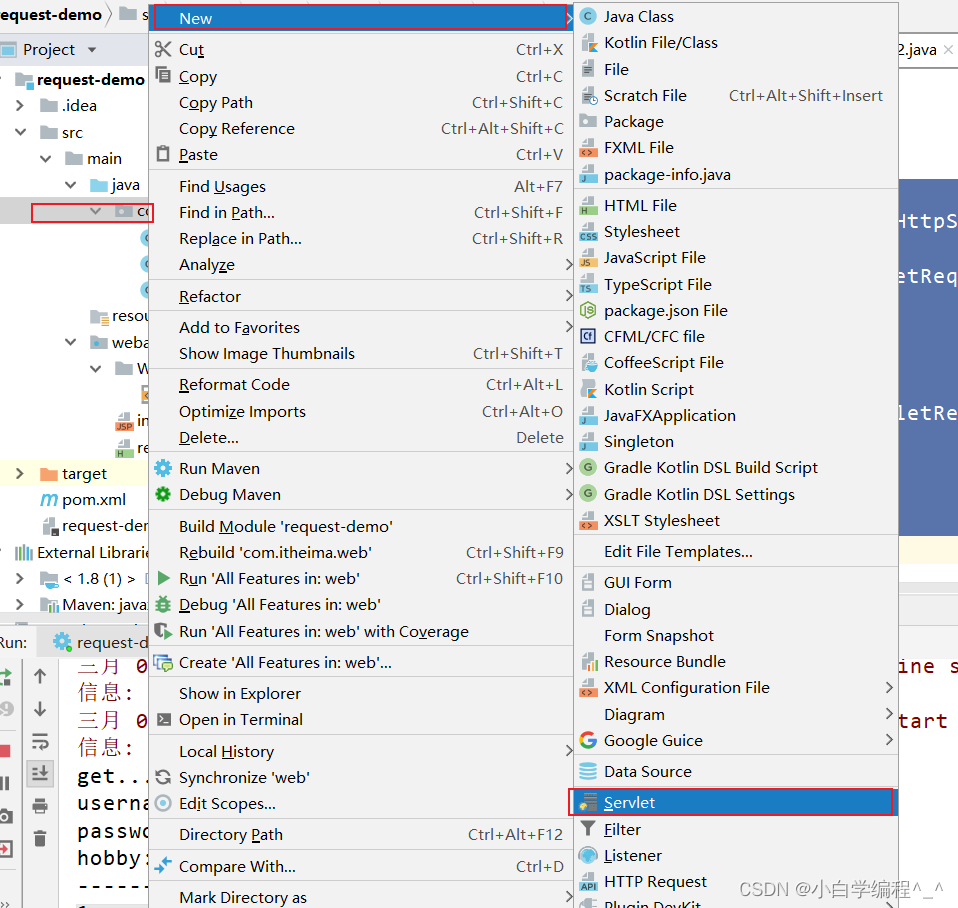Click the Compare With arrows icon
Image resolution: width=958 pixels, height=908 pixels.
coord(163,865)
